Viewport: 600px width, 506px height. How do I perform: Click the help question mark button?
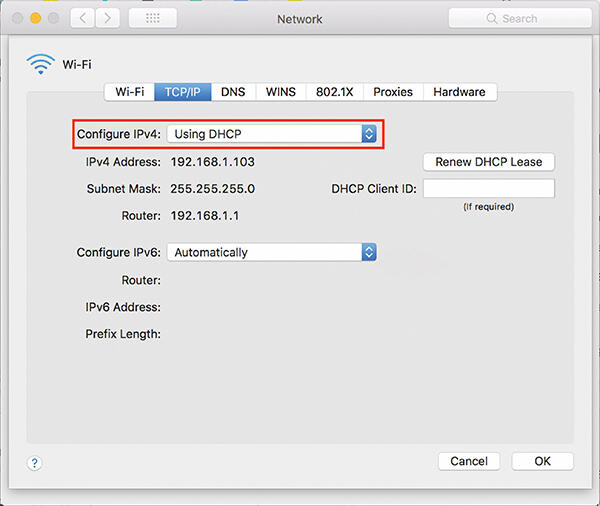coord(34,463)
